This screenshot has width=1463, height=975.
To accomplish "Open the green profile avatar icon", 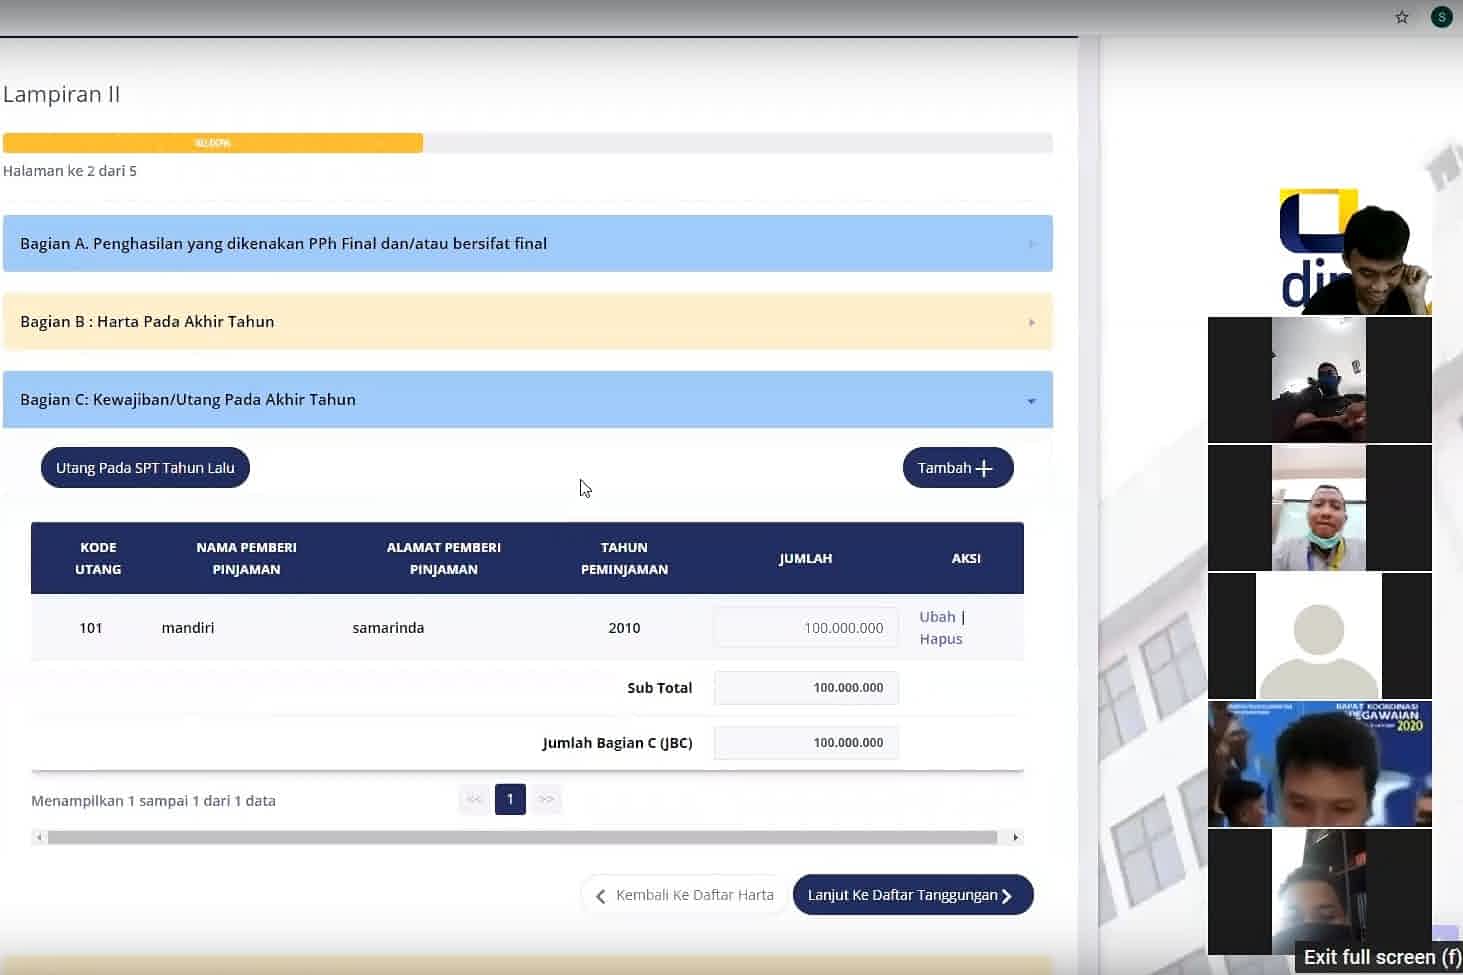I will tap(1441, 17).
